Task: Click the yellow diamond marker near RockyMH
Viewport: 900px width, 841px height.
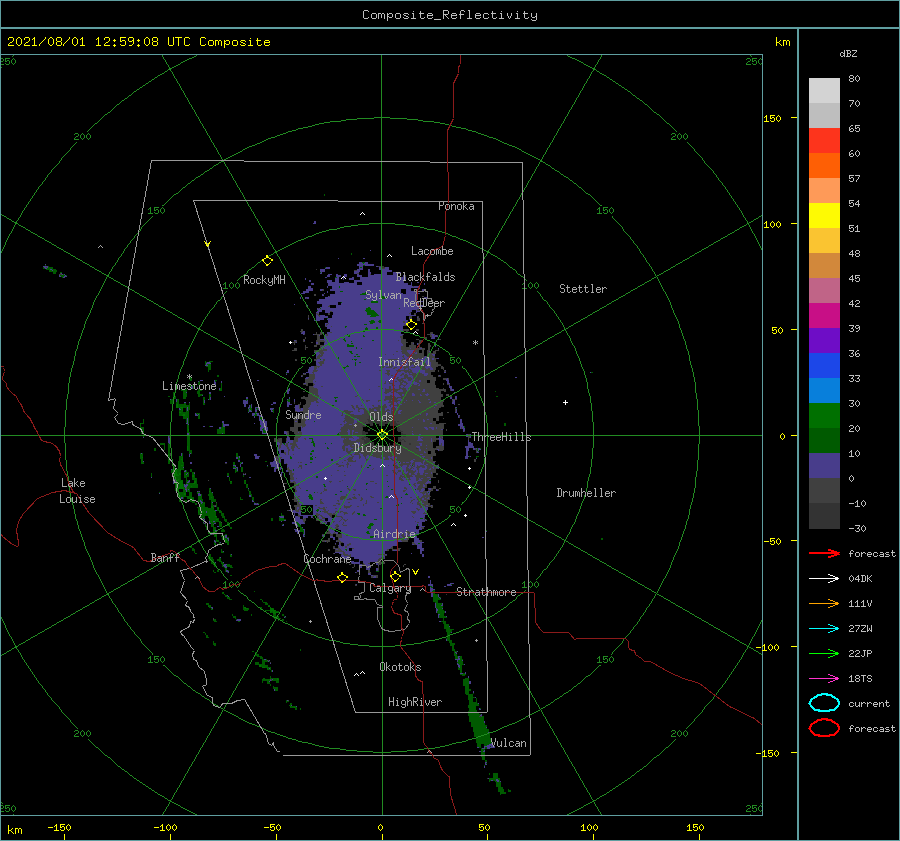Action: tap(267, 261)
